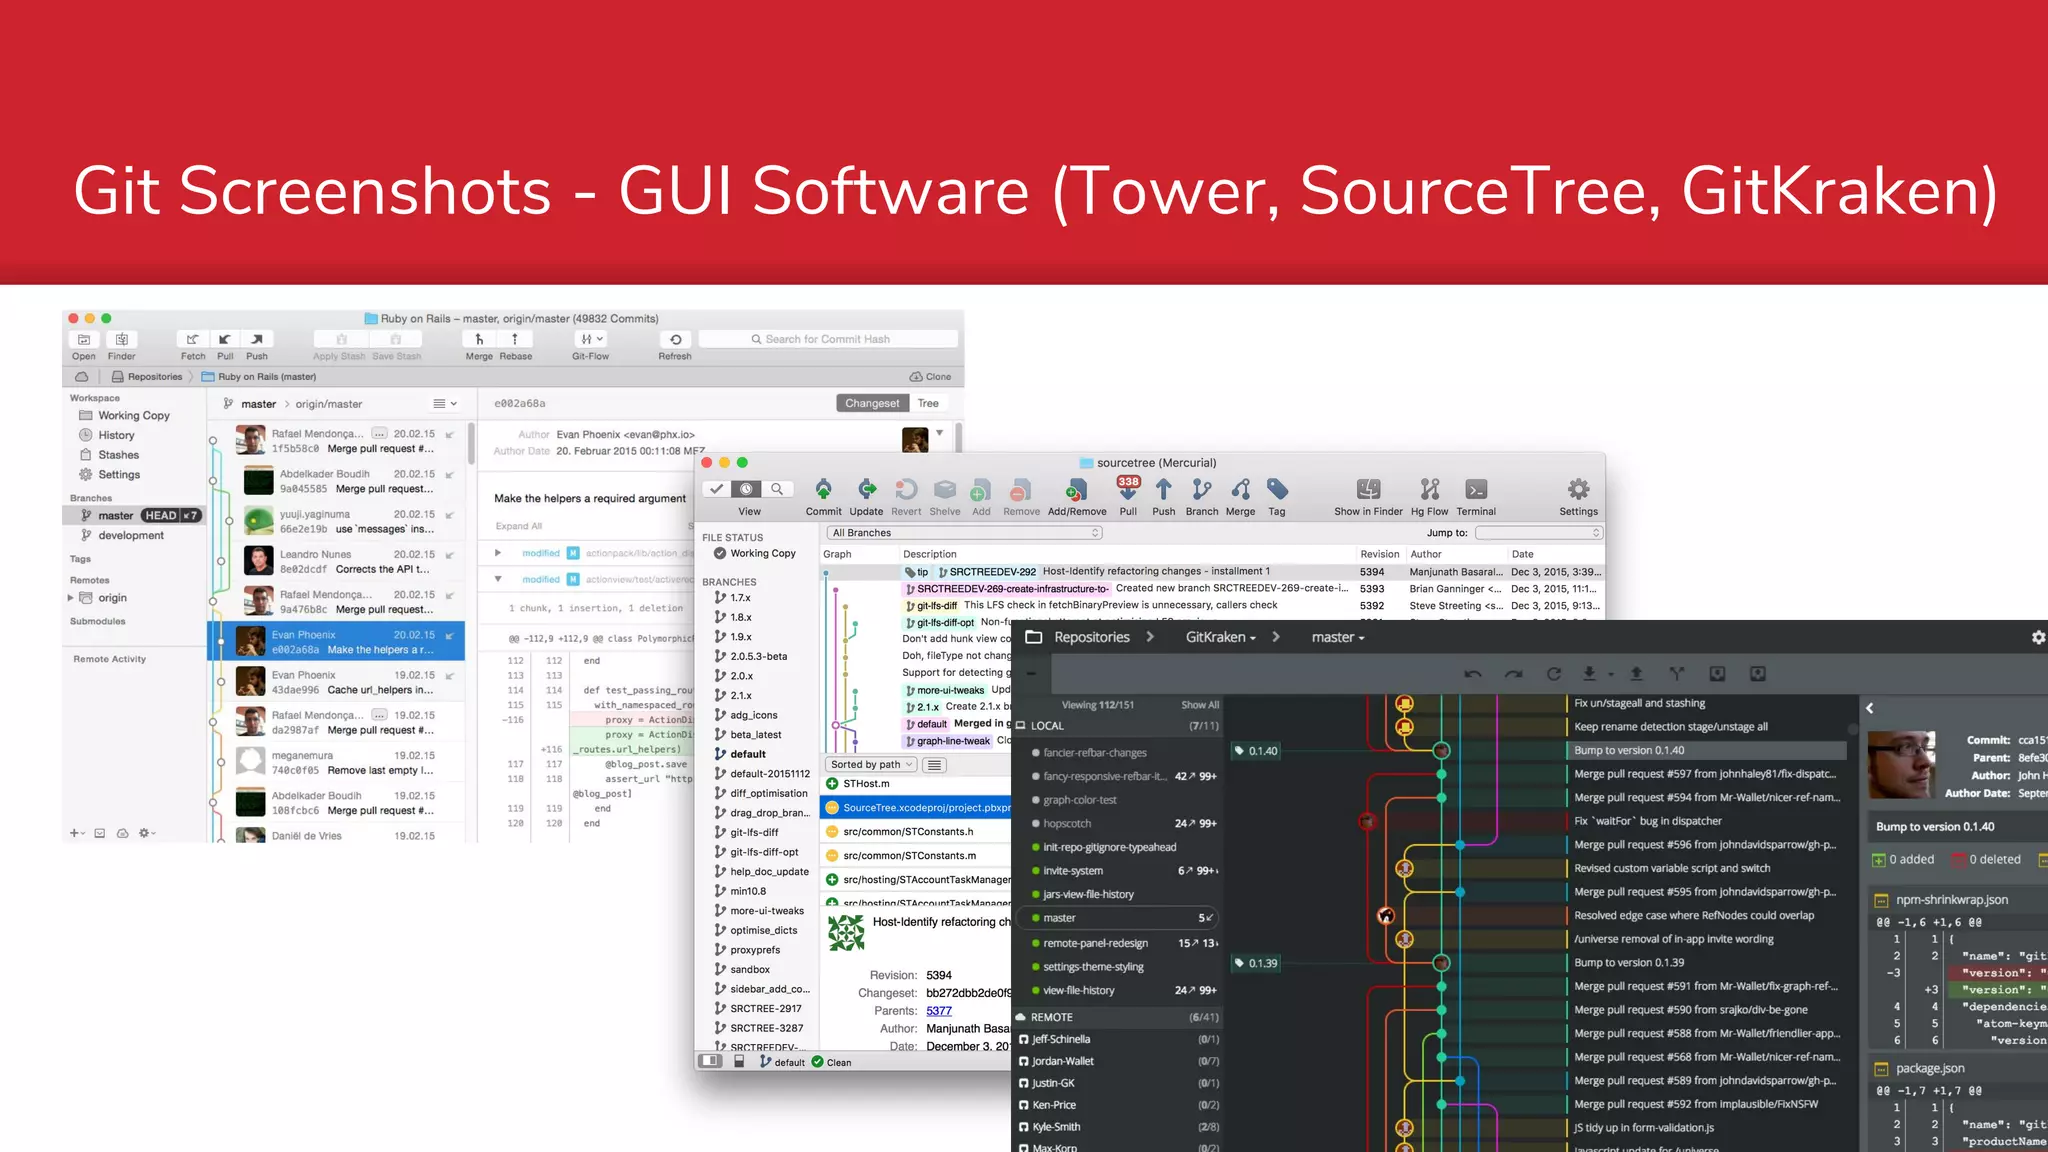The height and width of the screenshot is (1152, 2048).
Task: Open Repositories in Tower breadcrumb bar
Action: (147, 377)
